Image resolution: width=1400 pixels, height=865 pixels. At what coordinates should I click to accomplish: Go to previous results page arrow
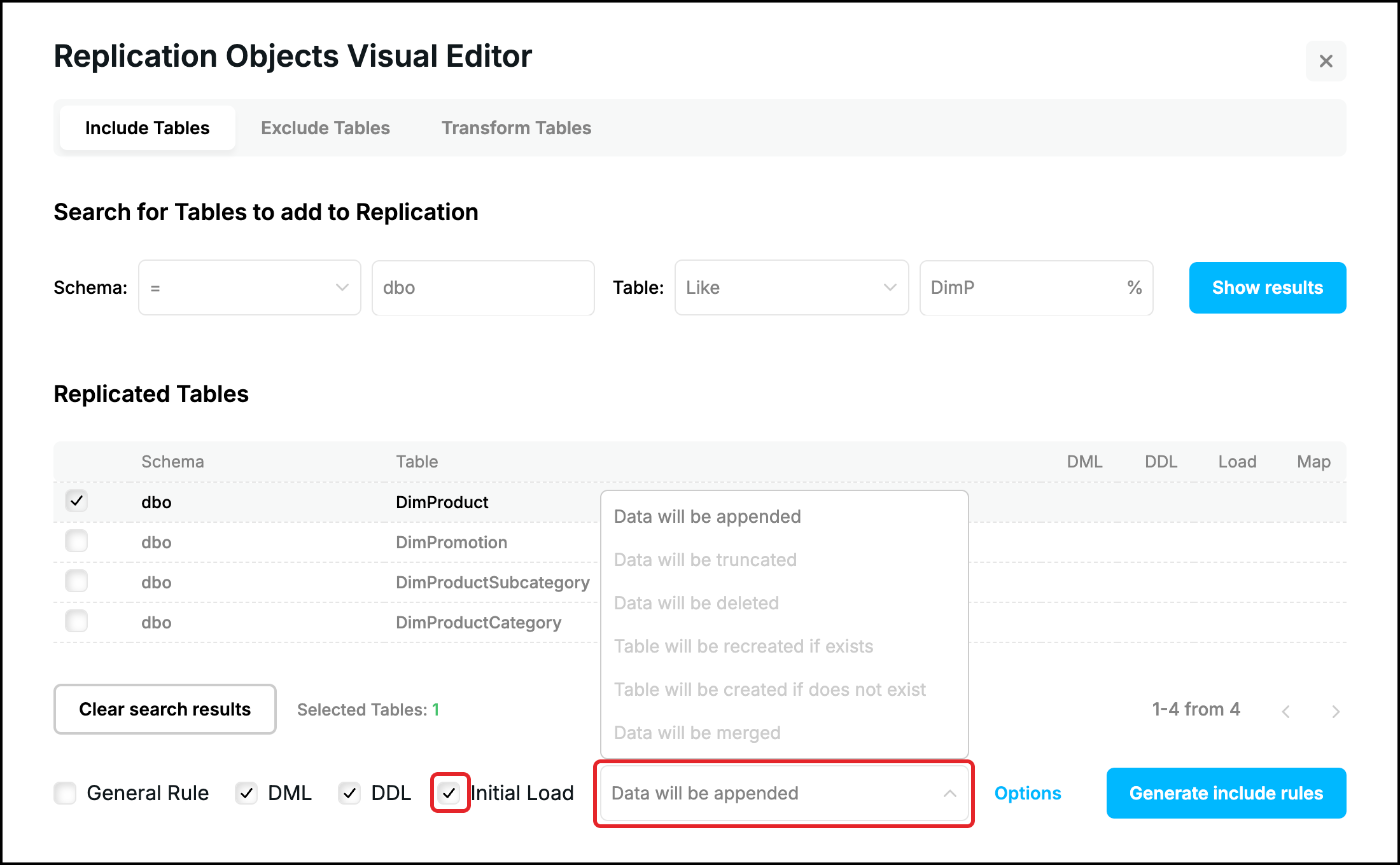(x=1286, y=712)
